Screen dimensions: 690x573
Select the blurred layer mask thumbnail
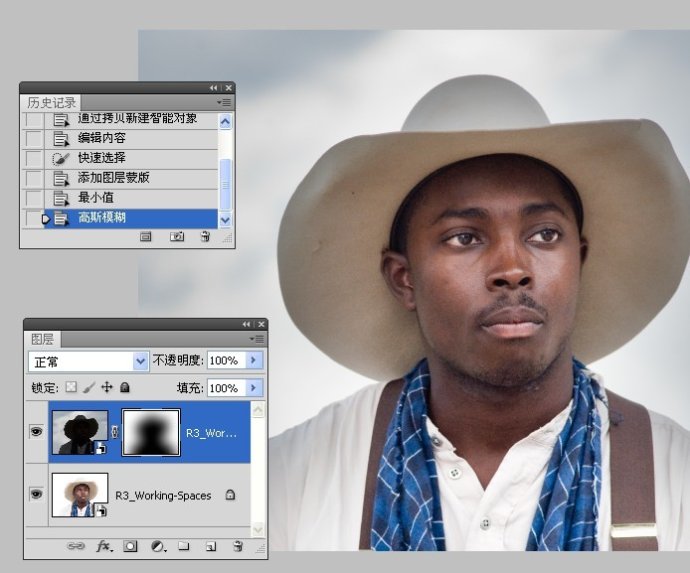[151, 432]
